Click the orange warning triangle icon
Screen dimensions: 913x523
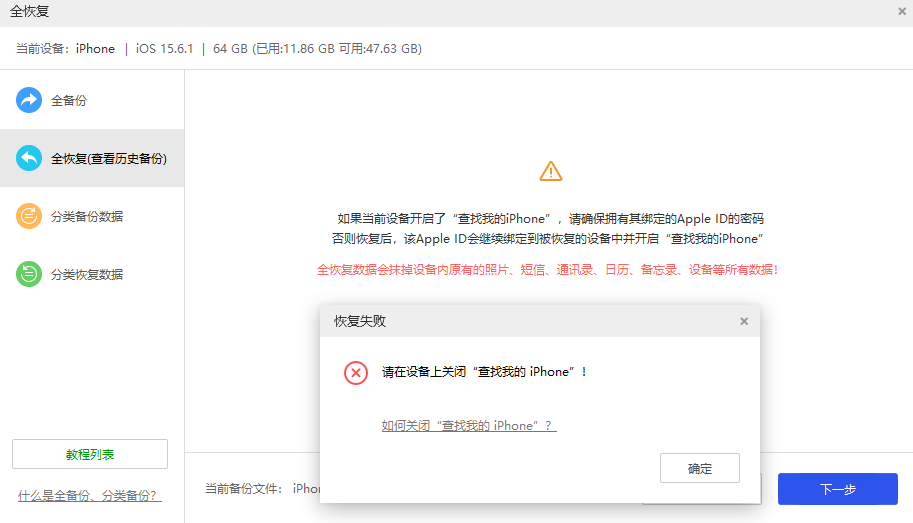click(550, 171)
